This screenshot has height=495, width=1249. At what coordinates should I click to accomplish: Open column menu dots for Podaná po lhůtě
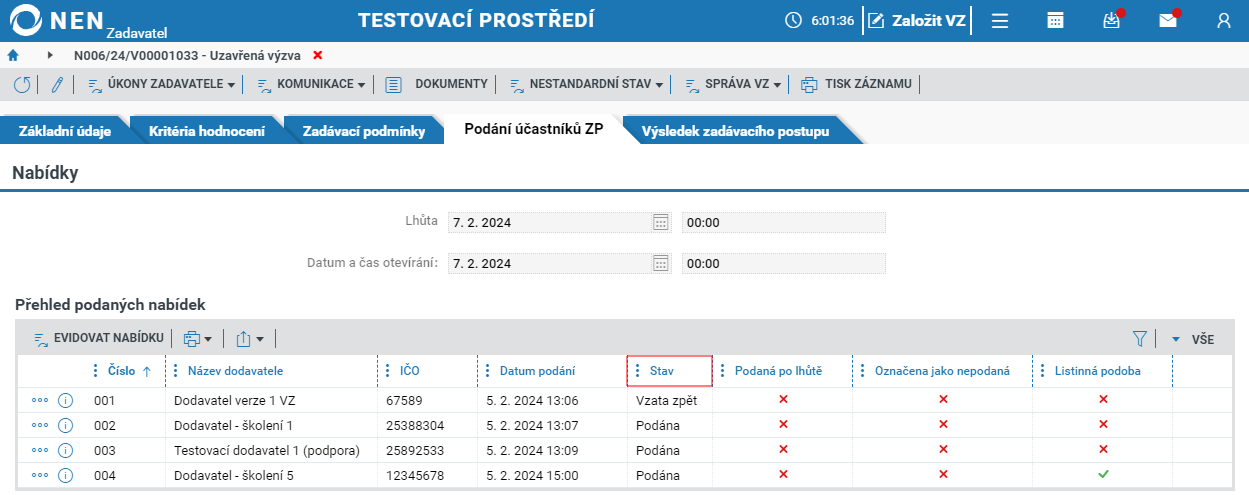click(723, 371)
